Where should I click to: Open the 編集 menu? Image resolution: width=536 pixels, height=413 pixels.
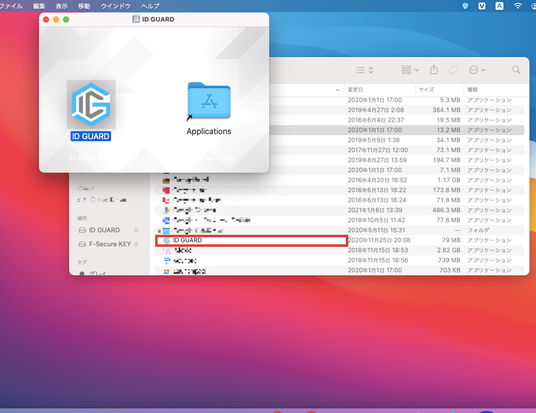(x=39, y=6)
